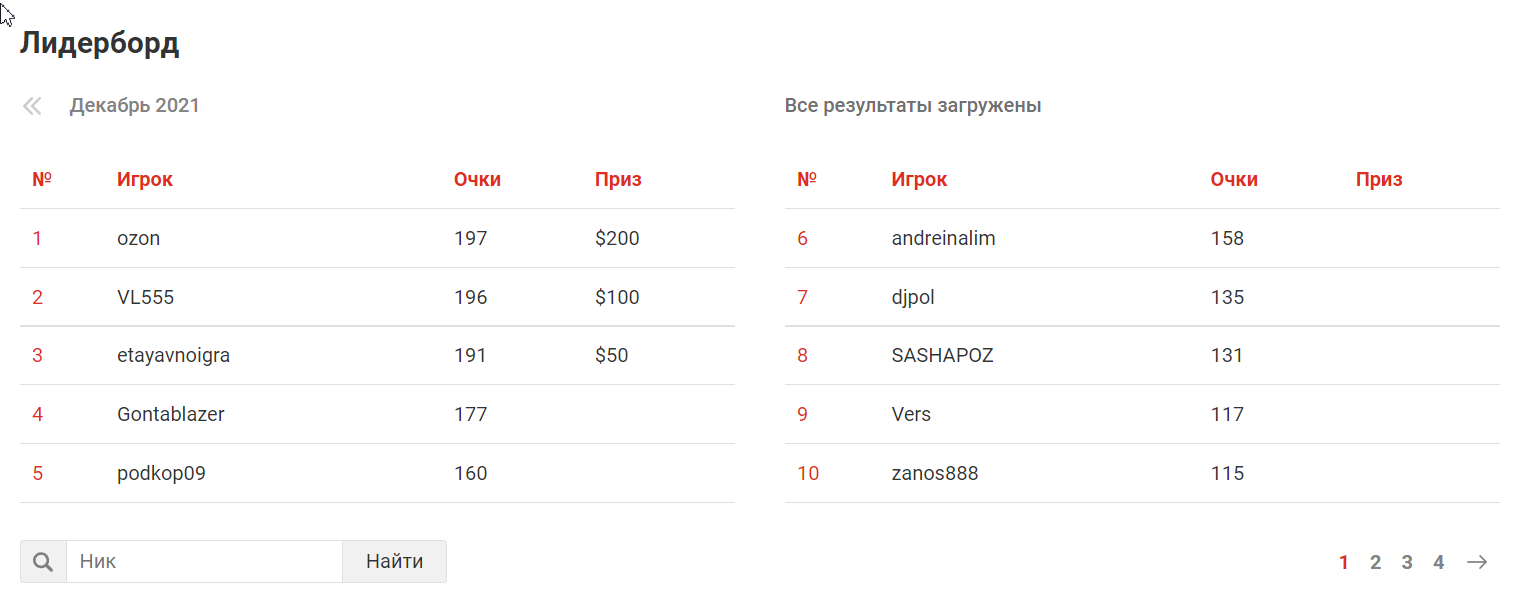Click on player zanos888
This screenshot has width=1532, height=610.
coord(935,473)
